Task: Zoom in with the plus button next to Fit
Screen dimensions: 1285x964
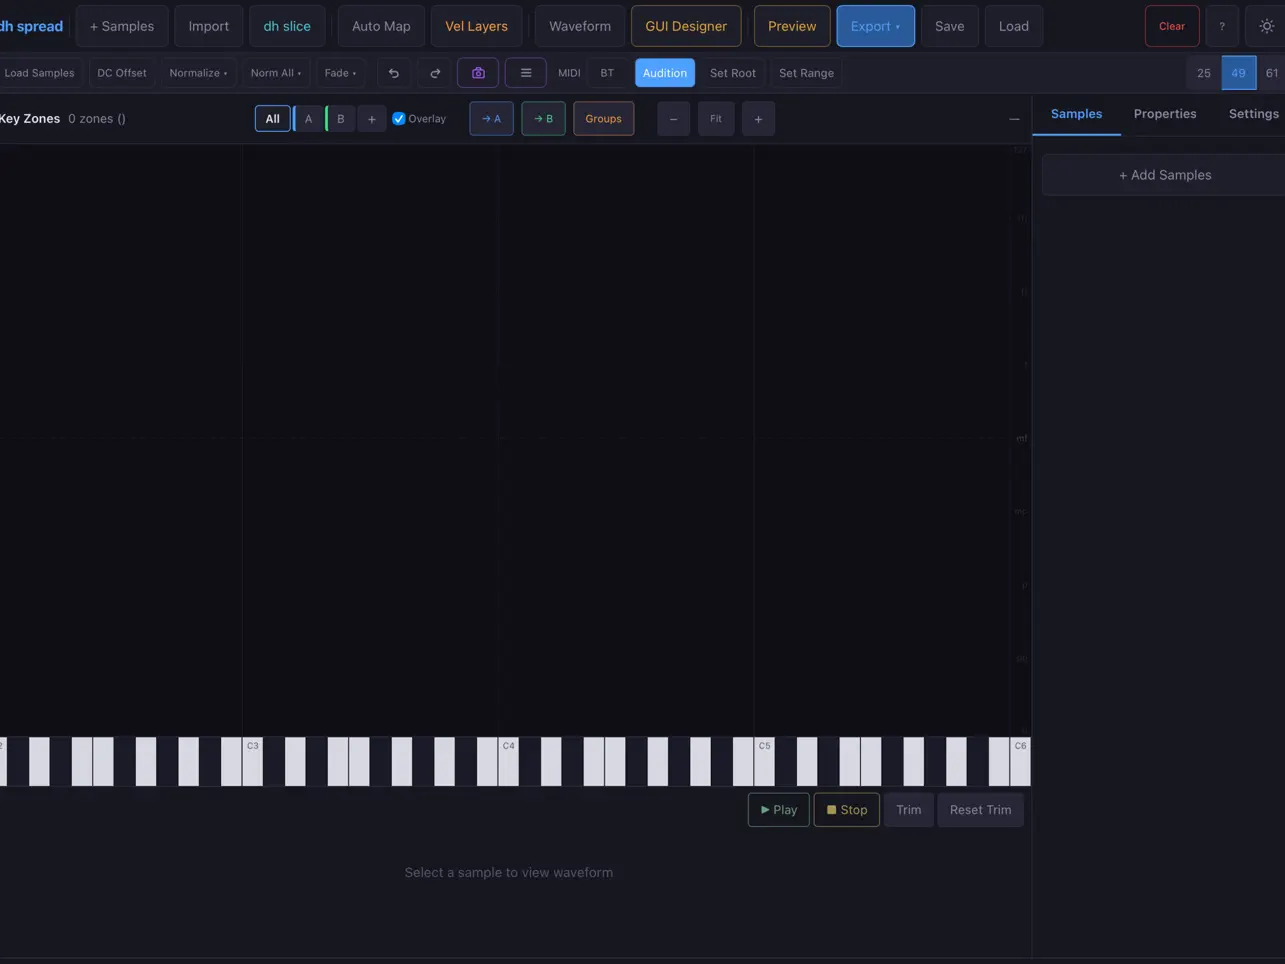Action: pyautogui.click(x=758, y=119)
